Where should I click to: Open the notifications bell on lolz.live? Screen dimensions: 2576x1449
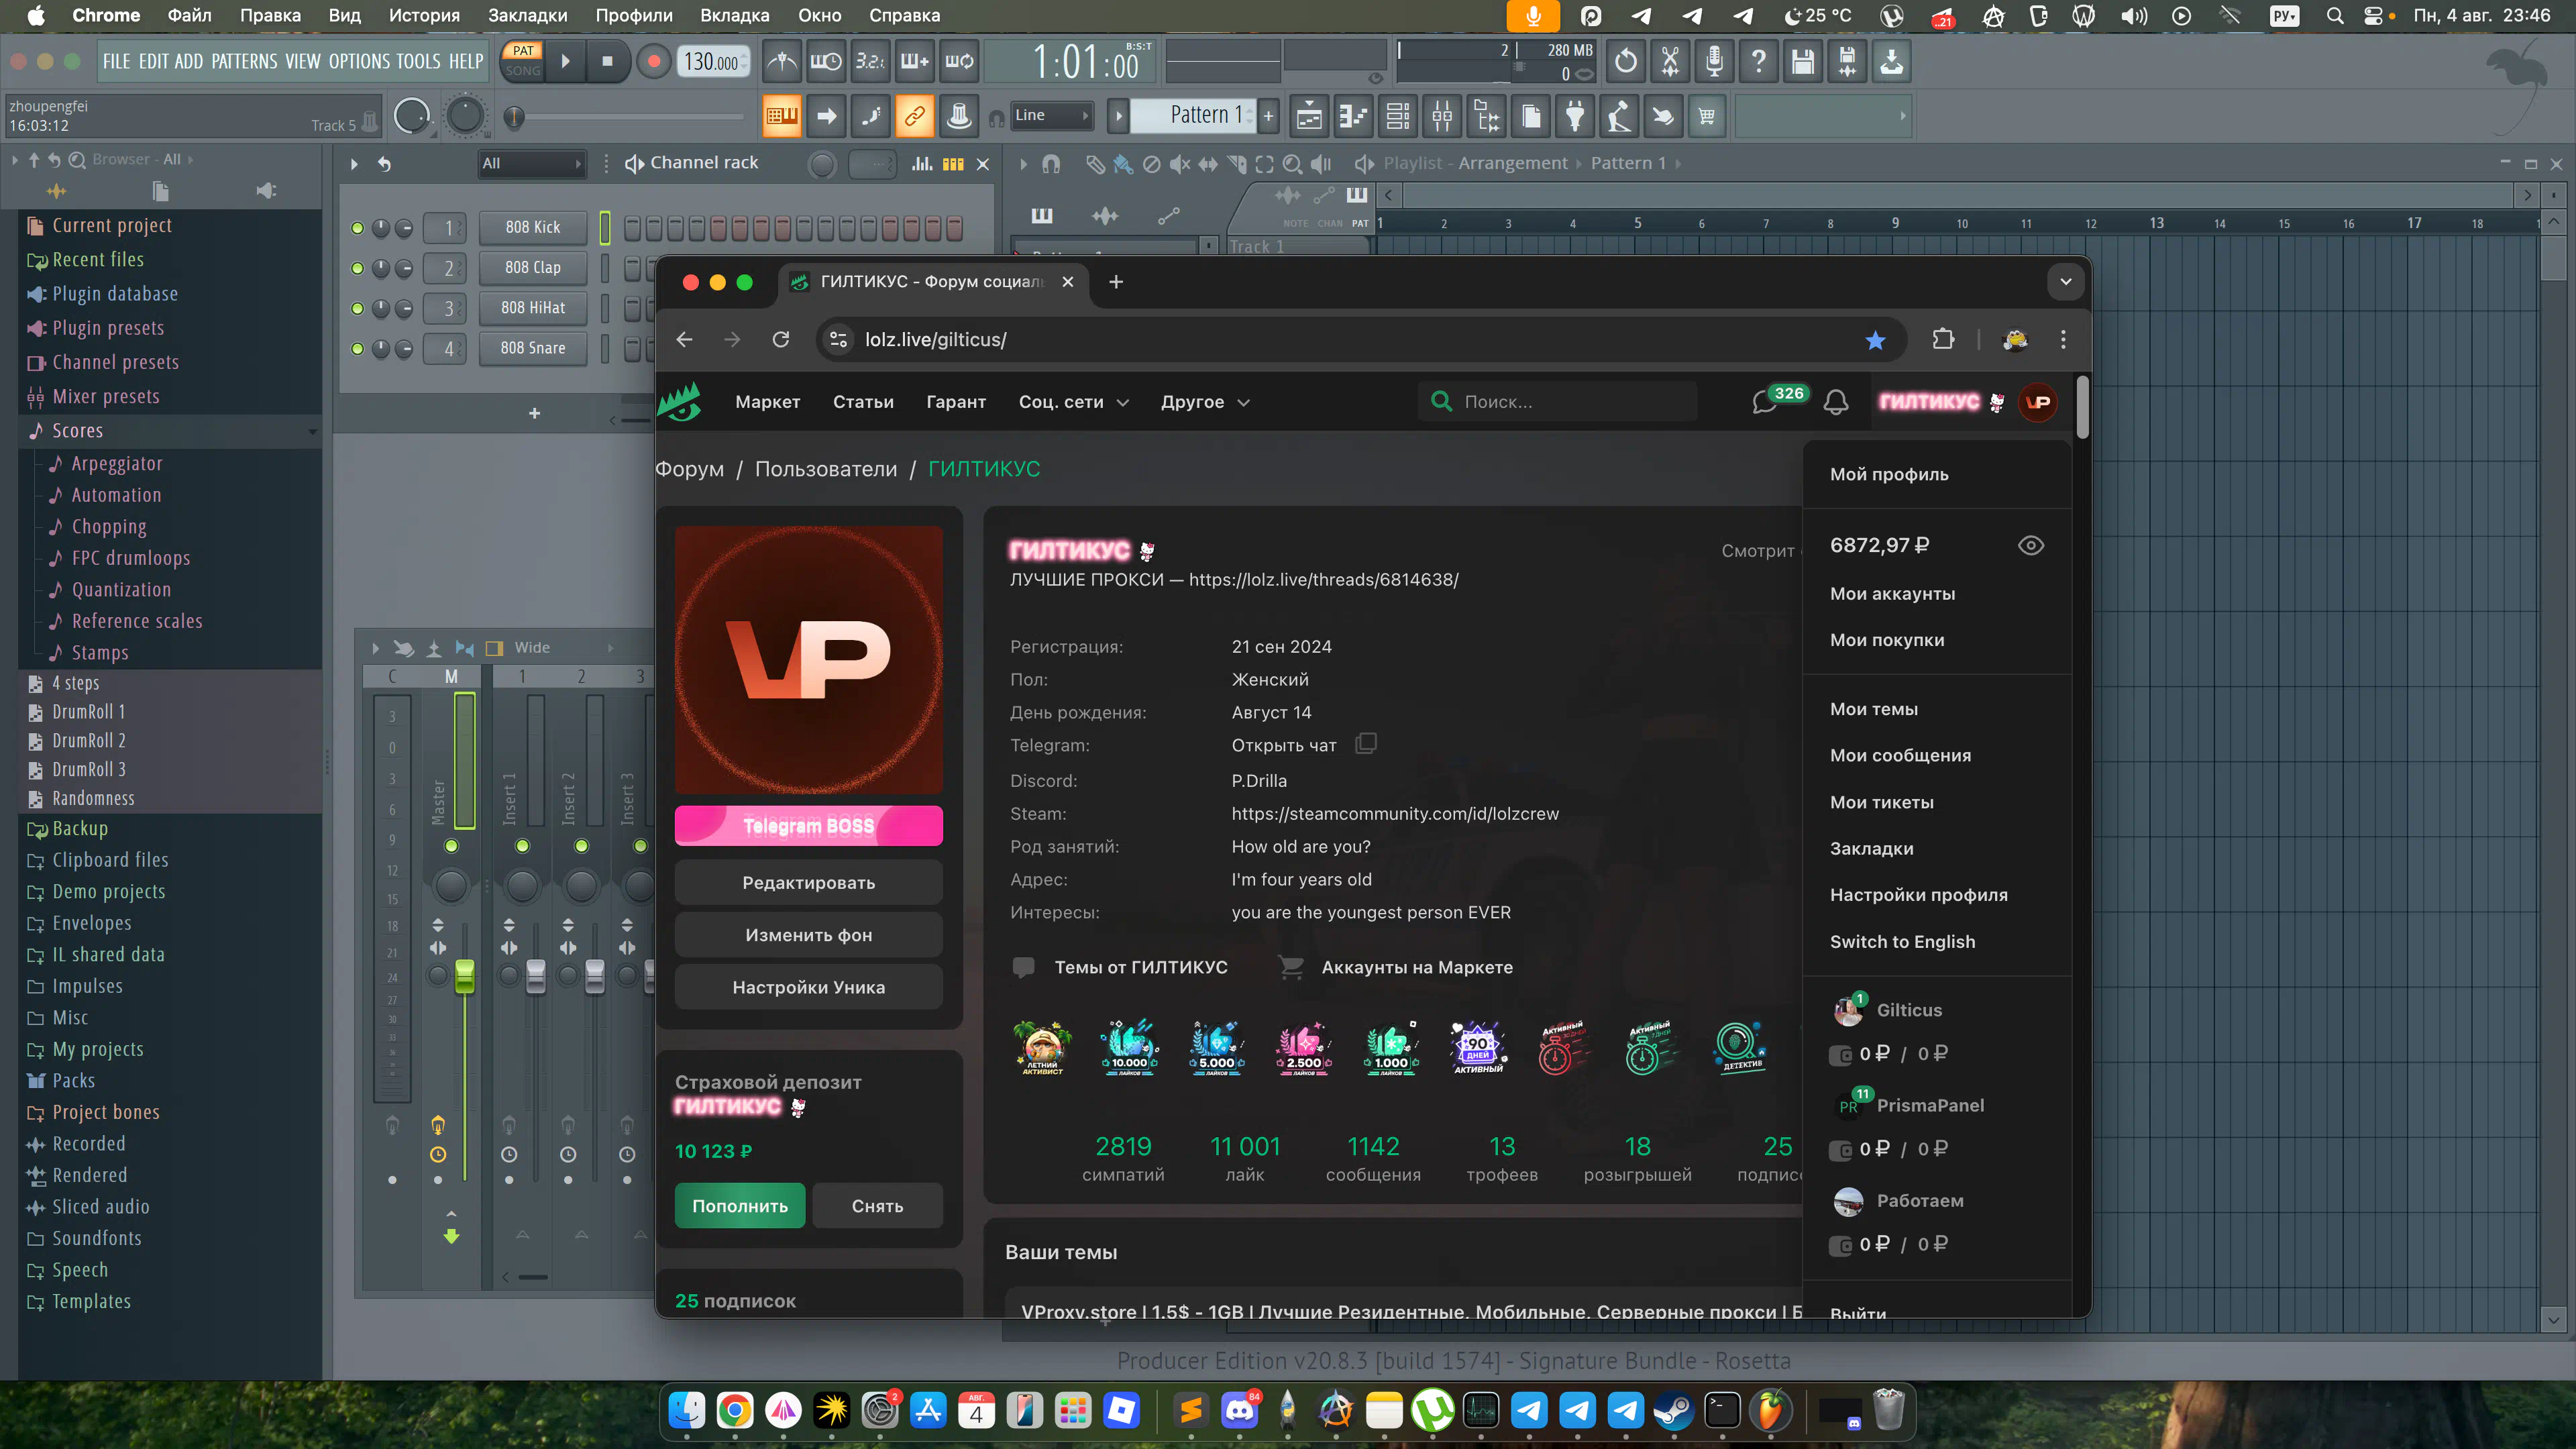1836,402
